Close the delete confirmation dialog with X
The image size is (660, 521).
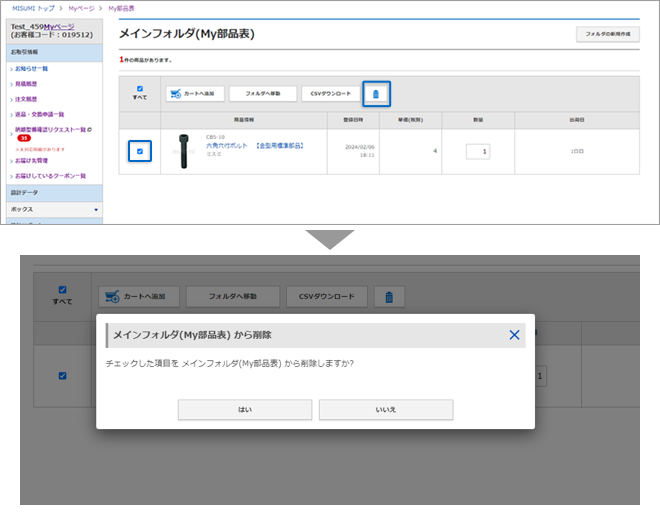coord(514,335)
